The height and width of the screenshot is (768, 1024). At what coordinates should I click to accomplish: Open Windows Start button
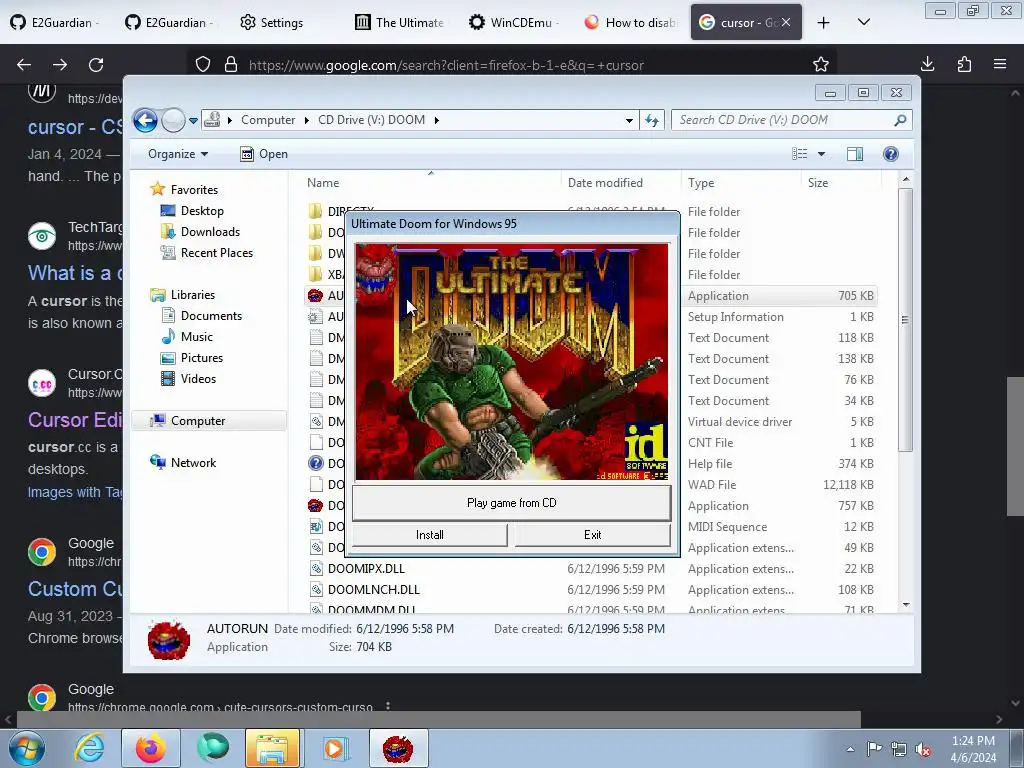point(26,748)
